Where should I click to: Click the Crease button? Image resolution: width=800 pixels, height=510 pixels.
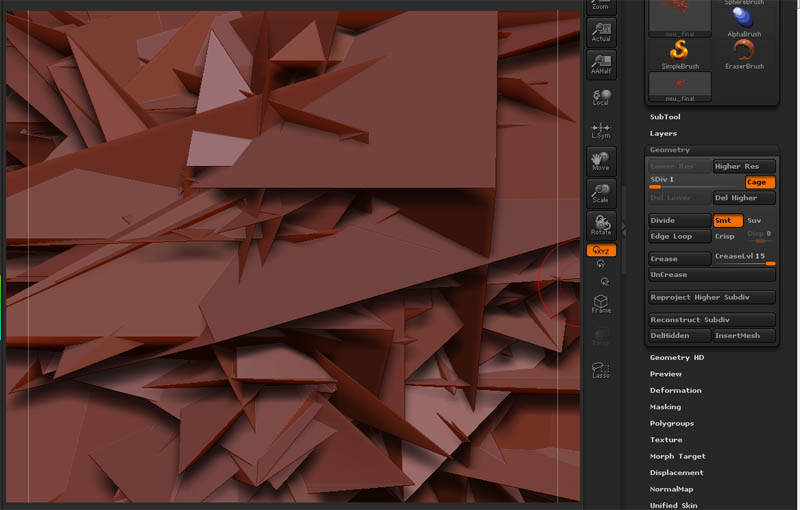click(679, 259)
